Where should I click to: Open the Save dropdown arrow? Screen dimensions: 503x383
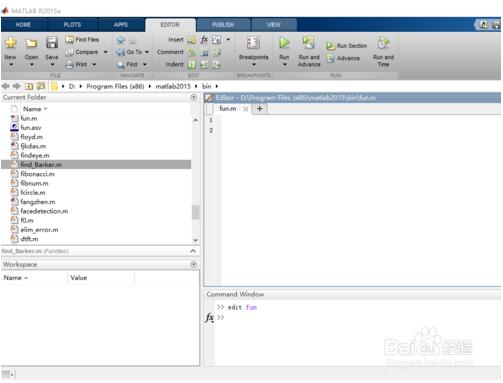(x=52, y=64)
